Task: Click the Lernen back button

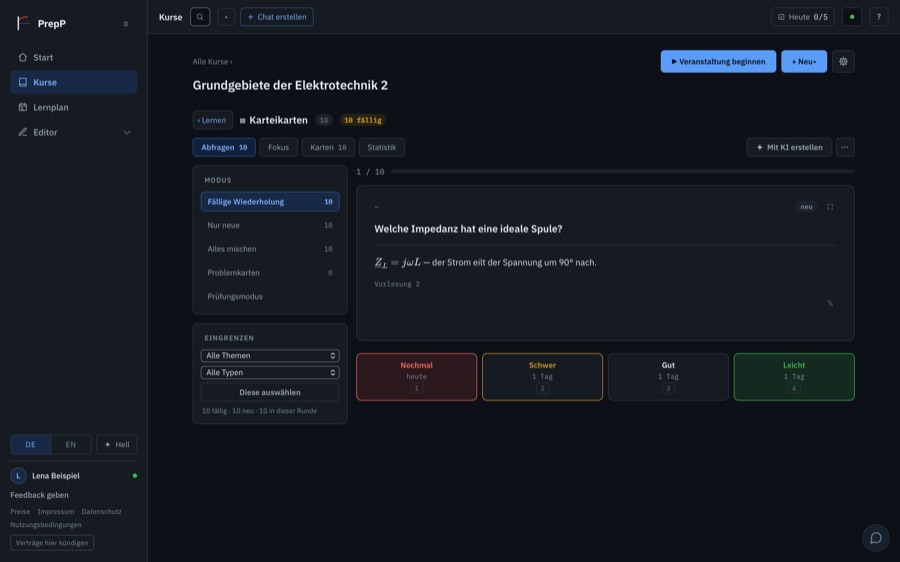Action: tap(212, 120)
